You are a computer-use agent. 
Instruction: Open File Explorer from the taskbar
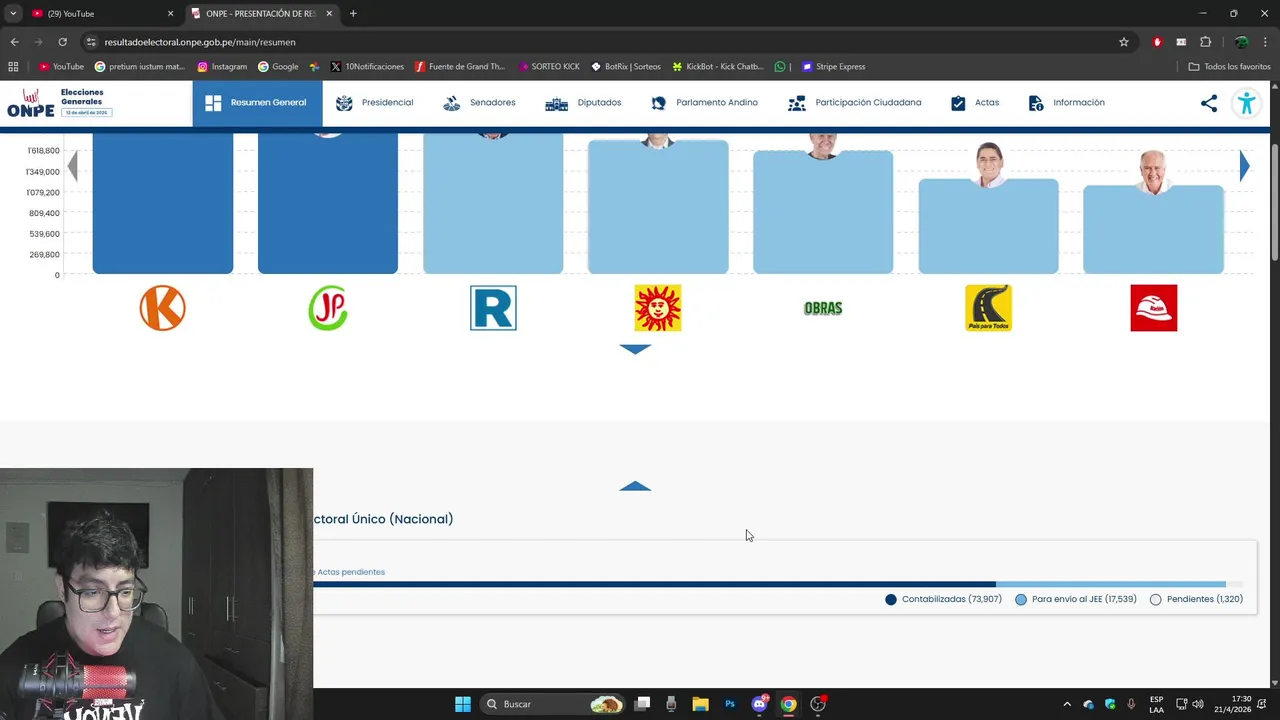(x=700, y=704)
